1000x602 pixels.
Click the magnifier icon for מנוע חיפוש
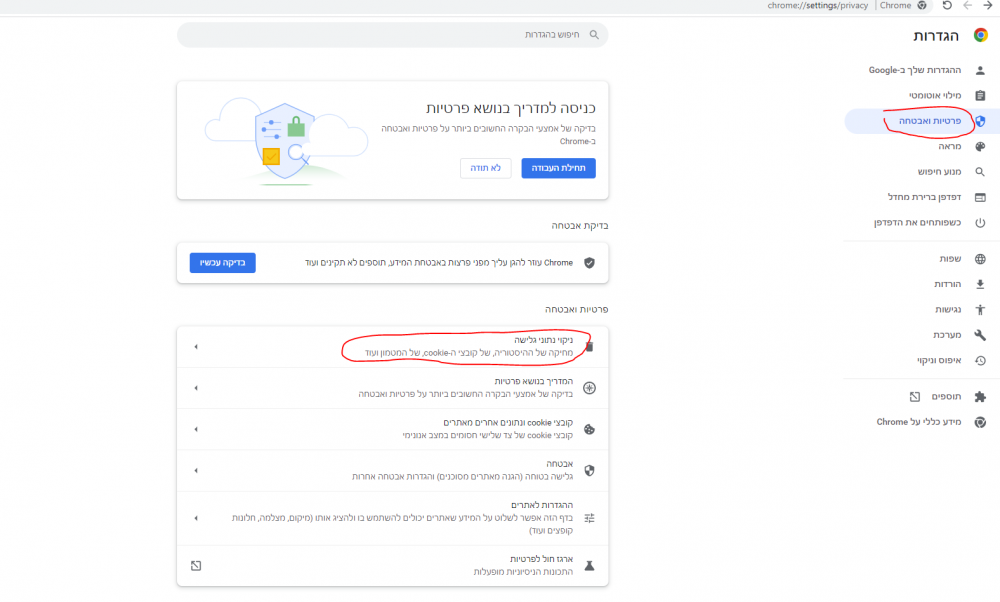point(980,172)
